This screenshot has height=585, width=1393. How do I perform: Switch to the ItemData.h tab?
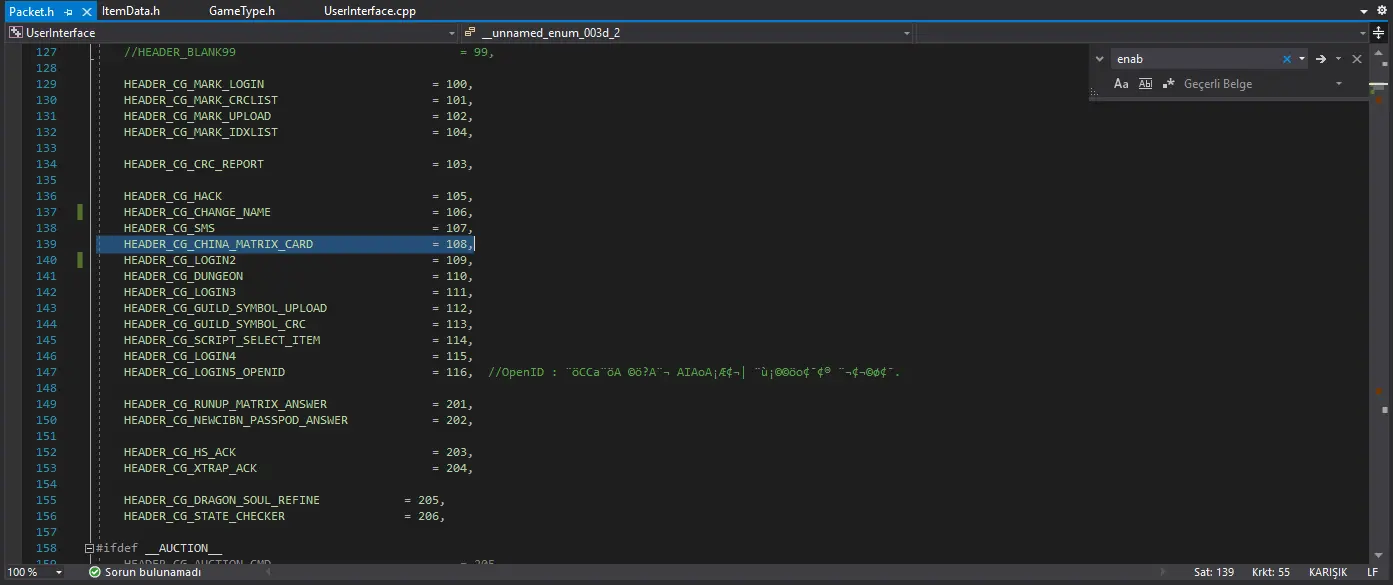(131, 12)
